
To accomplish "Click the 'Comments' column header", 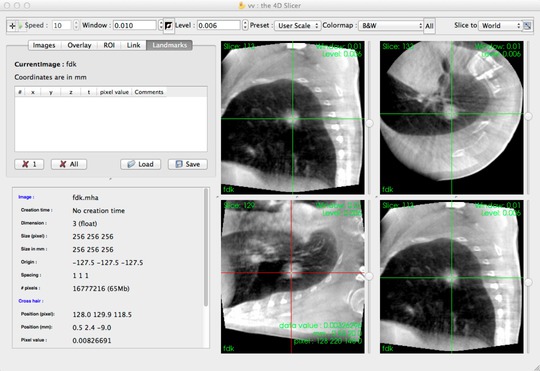I will 149,92.
